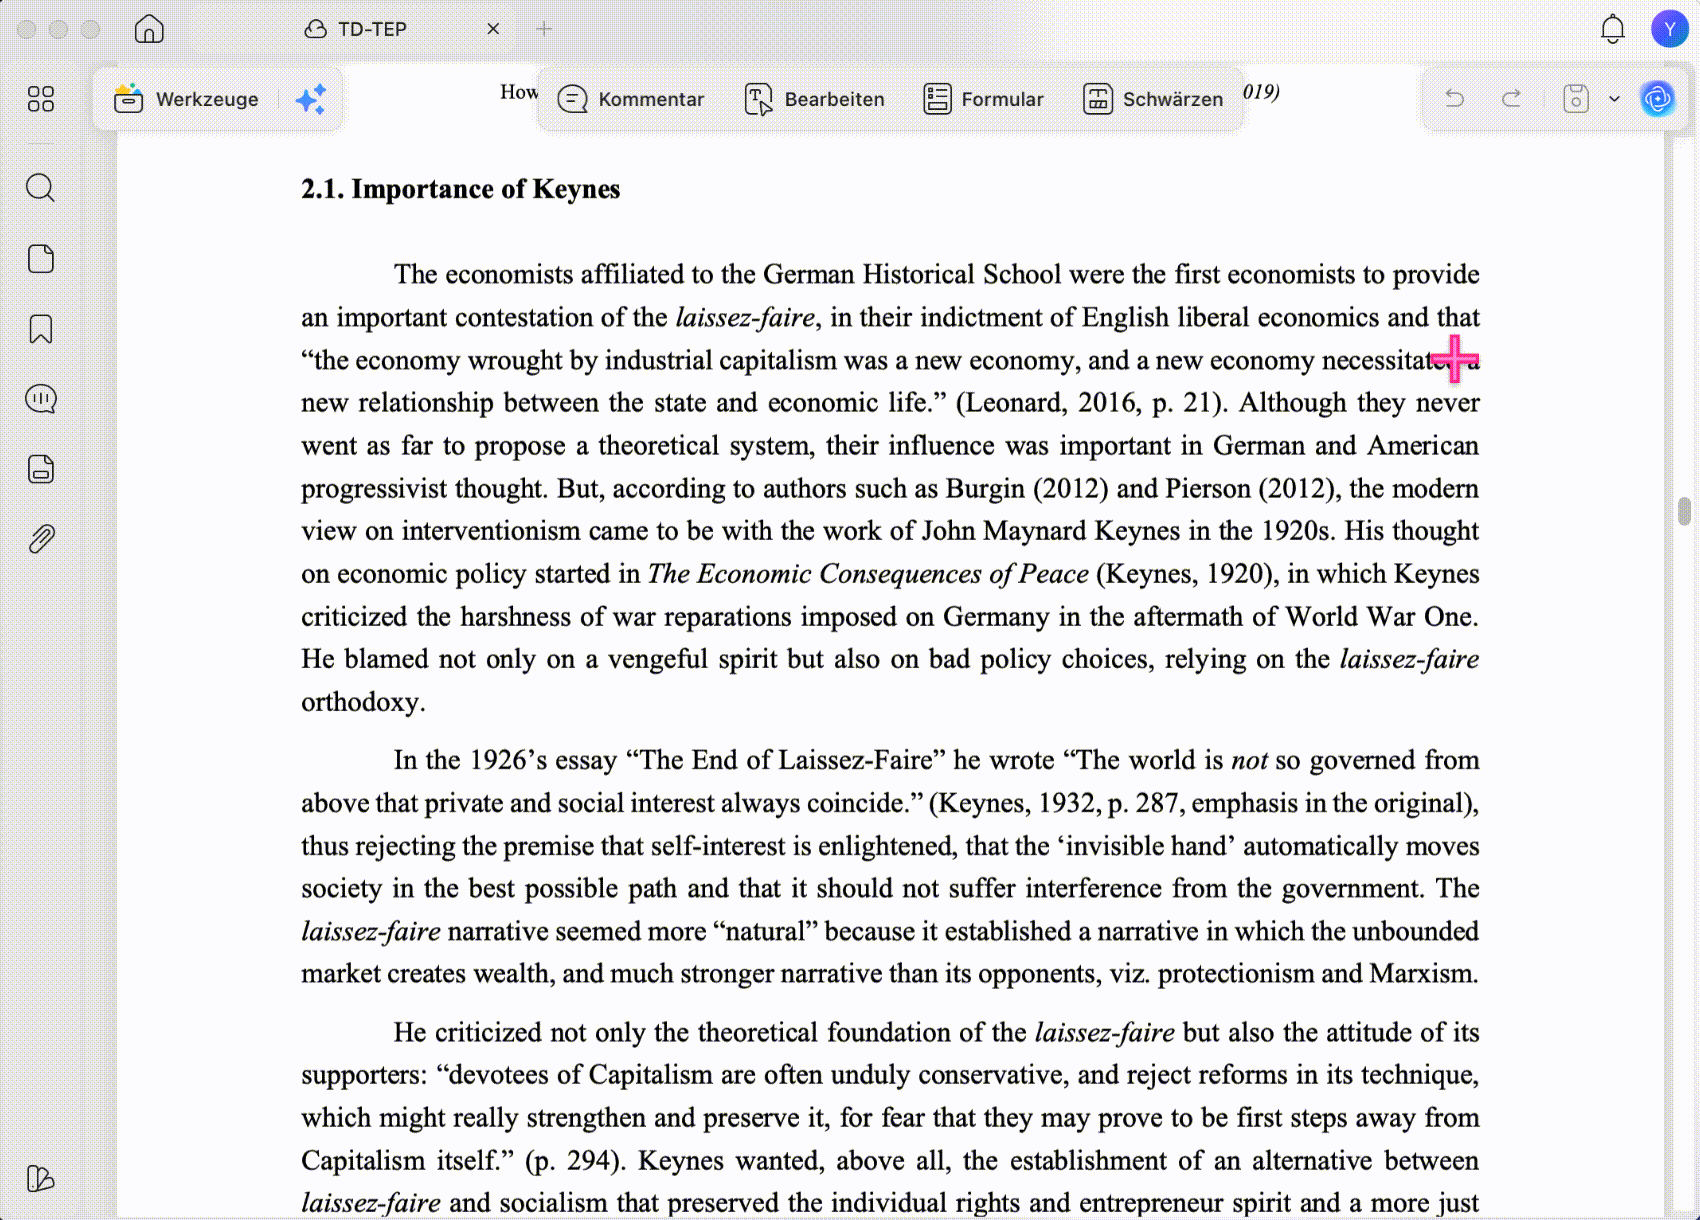Open the Werkzeuge tools menu

tap(187, 99)
